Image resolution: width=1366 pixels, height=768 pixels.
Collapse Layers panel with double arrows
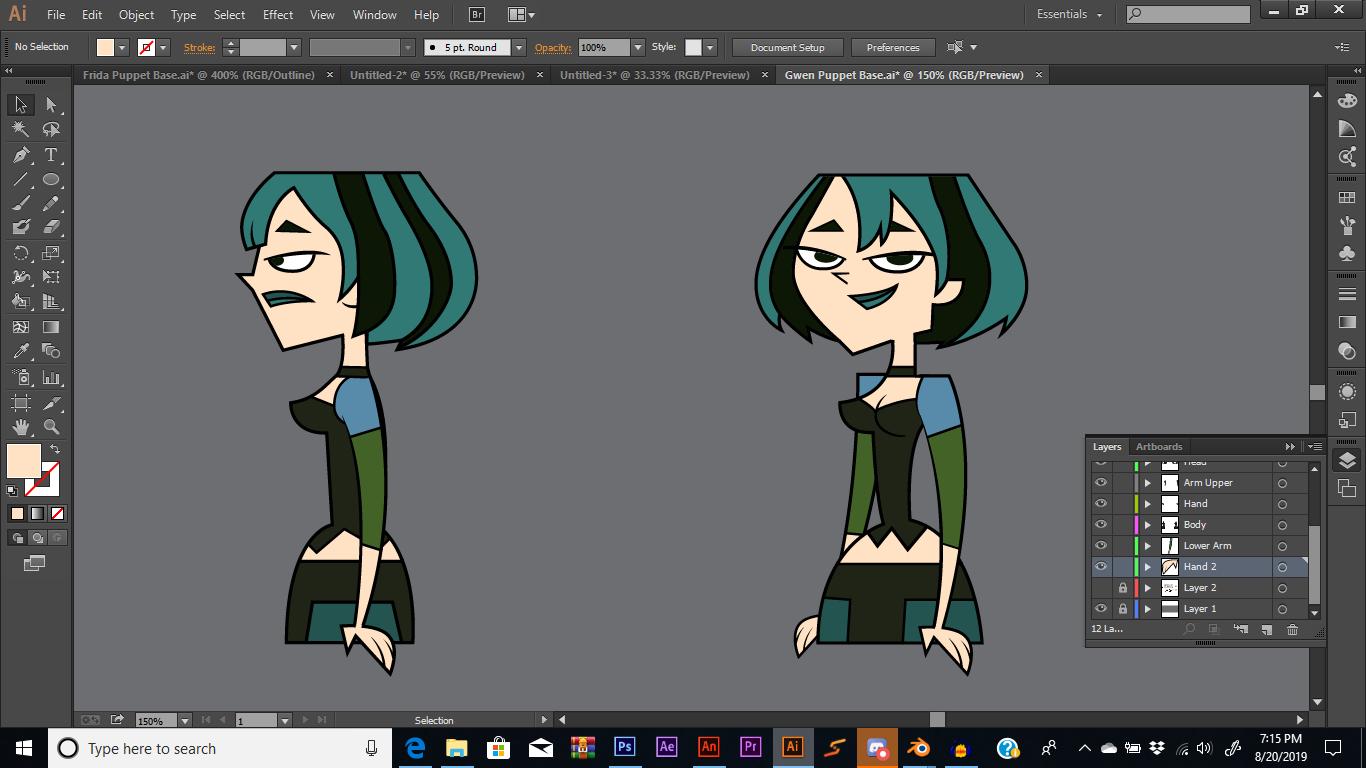click(1290, 447)
